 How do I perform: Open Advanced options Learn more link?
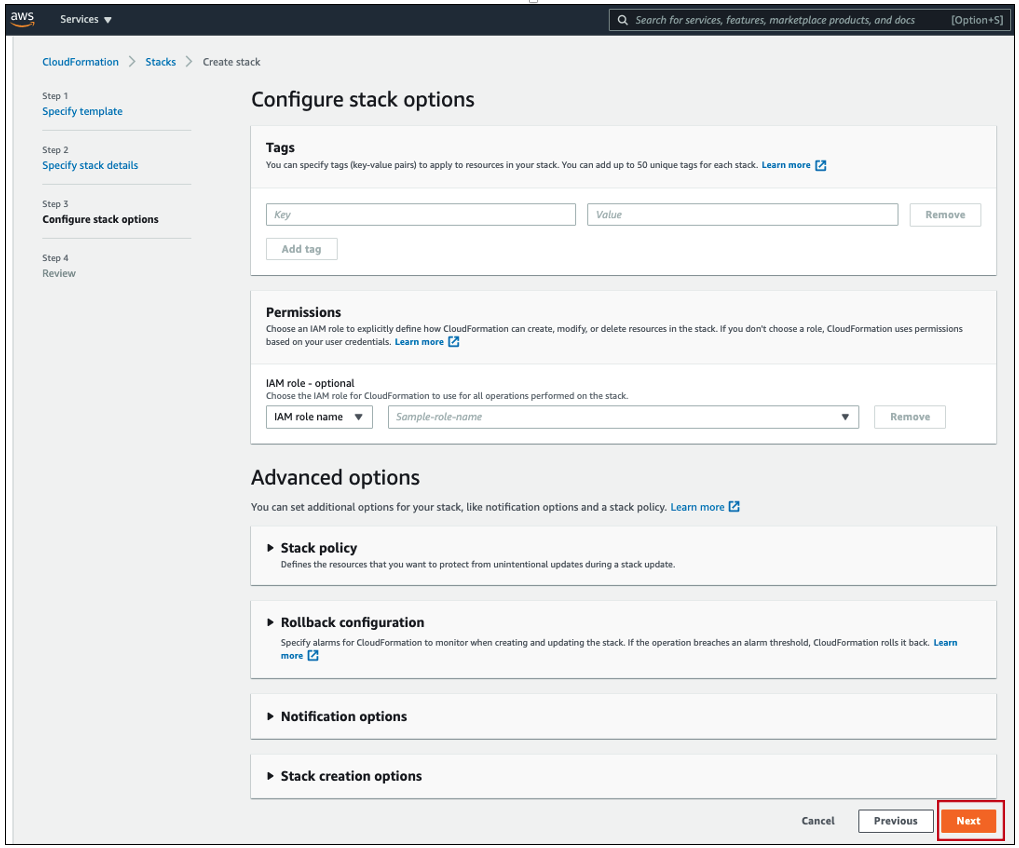coord(697,507)
